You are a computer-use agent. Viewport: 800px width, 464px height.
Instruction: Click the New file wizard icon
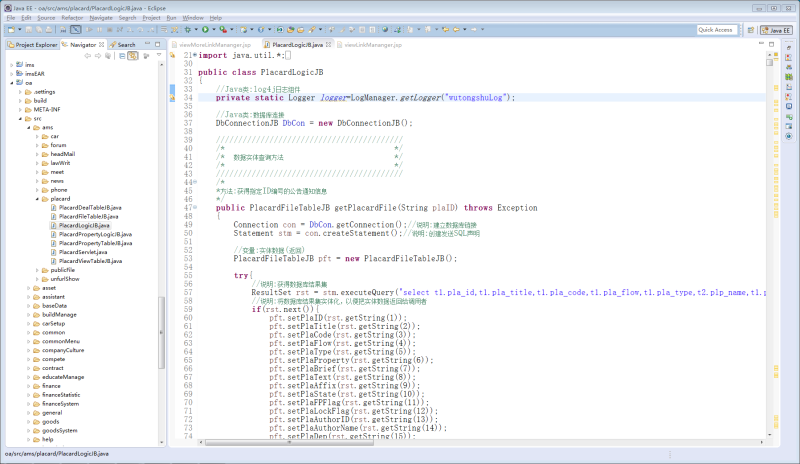[x=11, y=30]
